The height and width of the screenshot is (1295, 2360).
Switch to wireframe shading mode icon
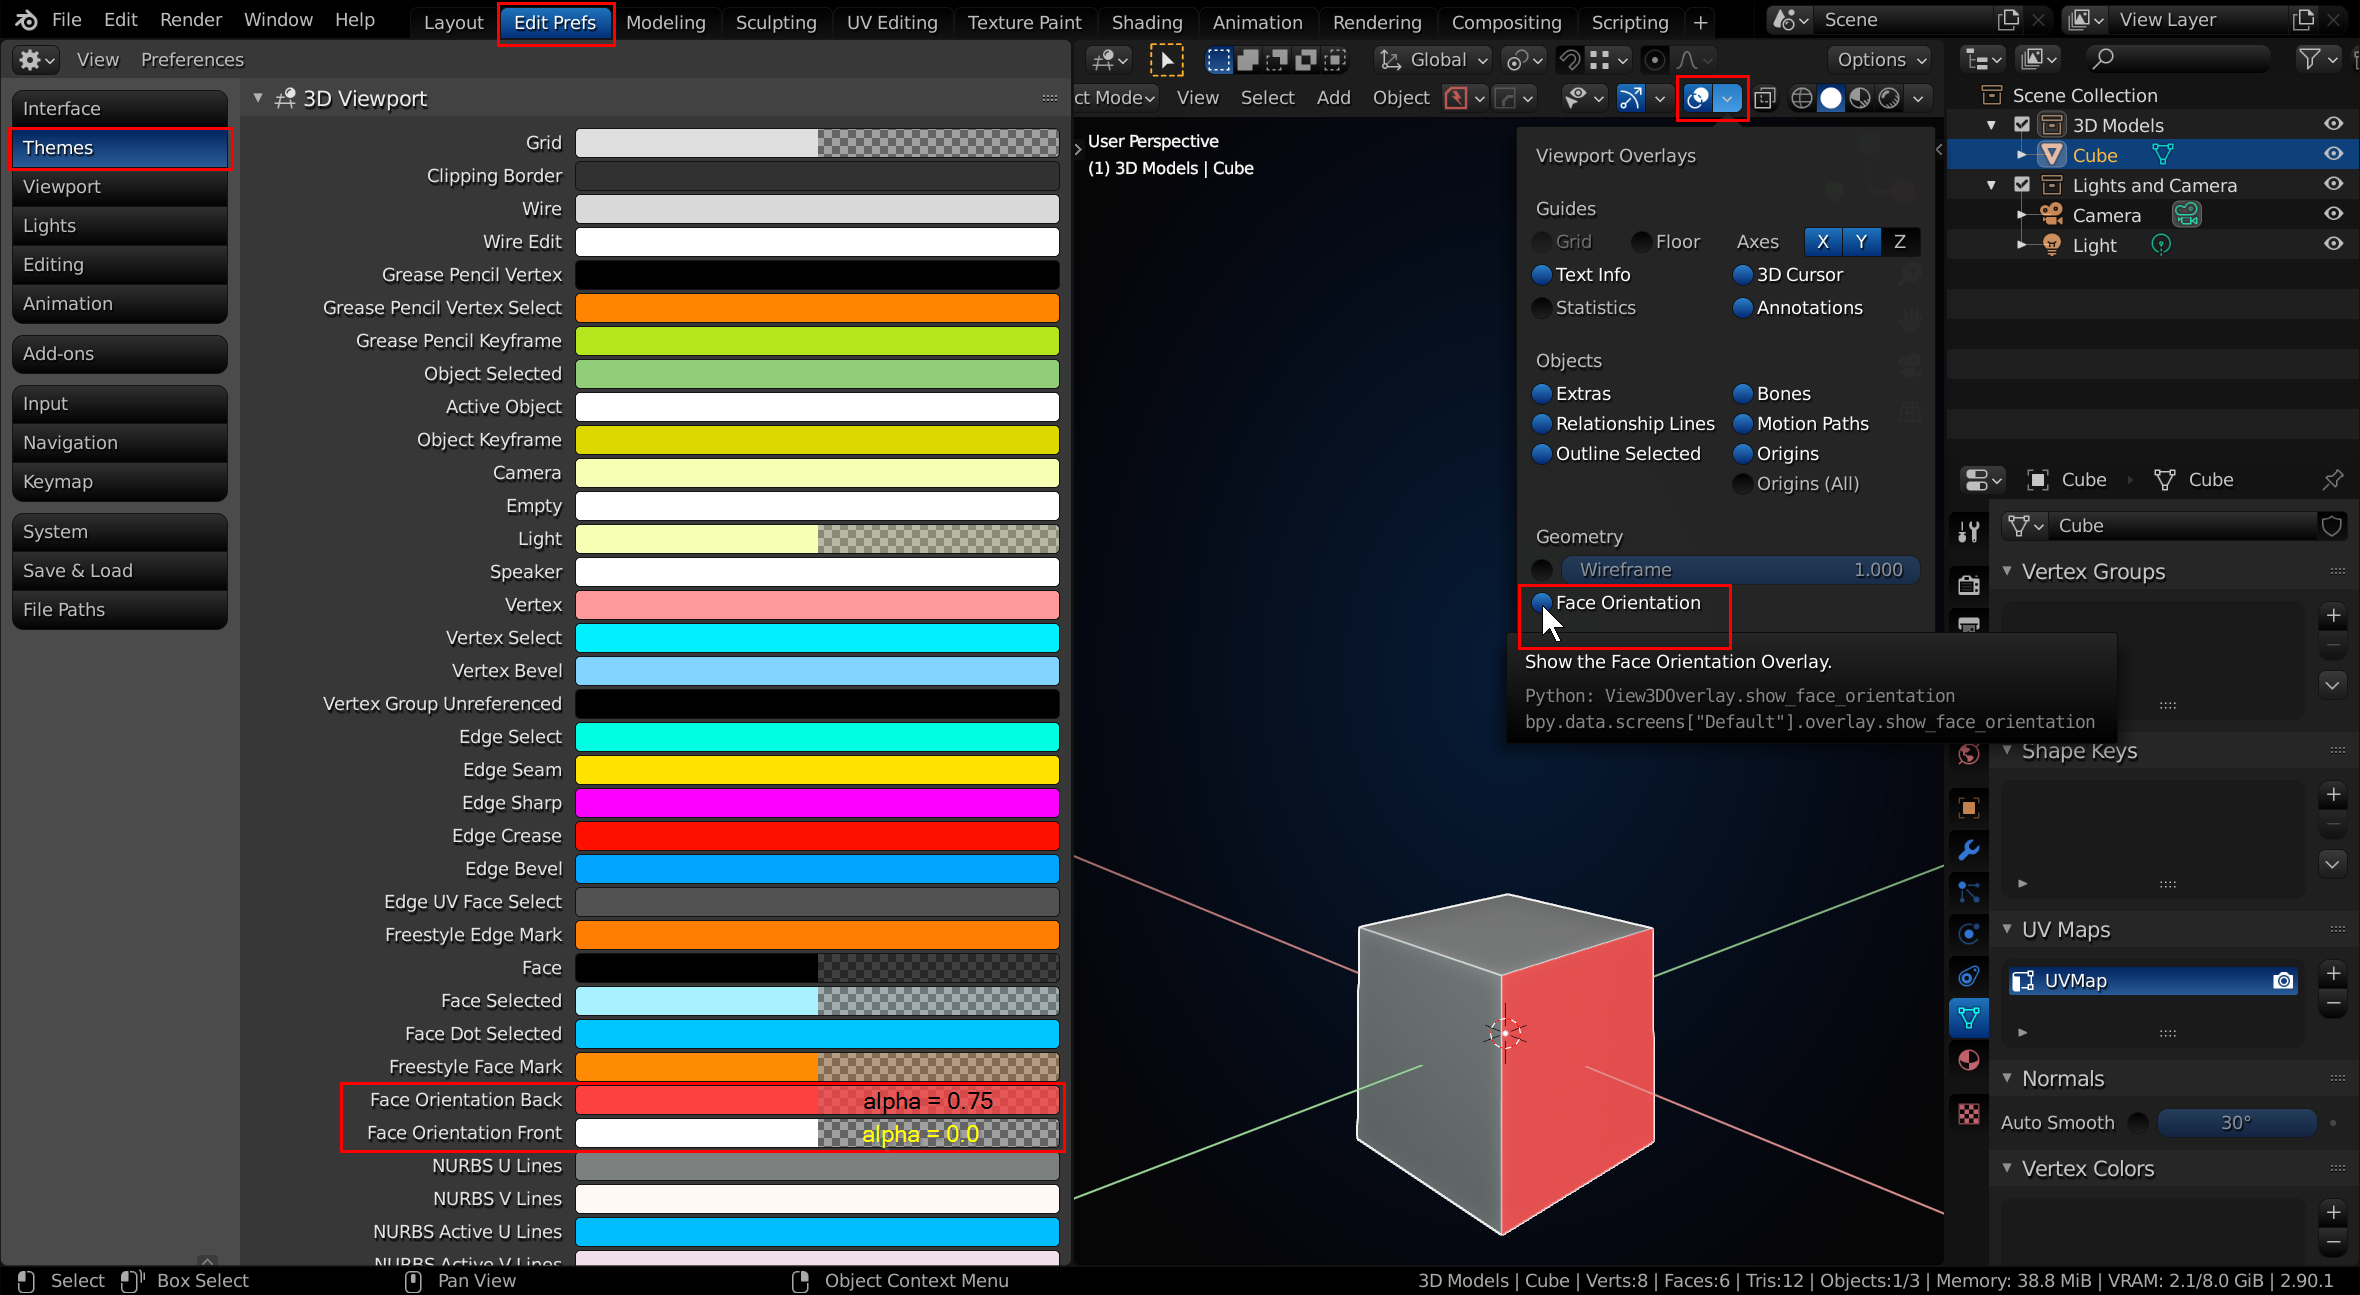1802,98
